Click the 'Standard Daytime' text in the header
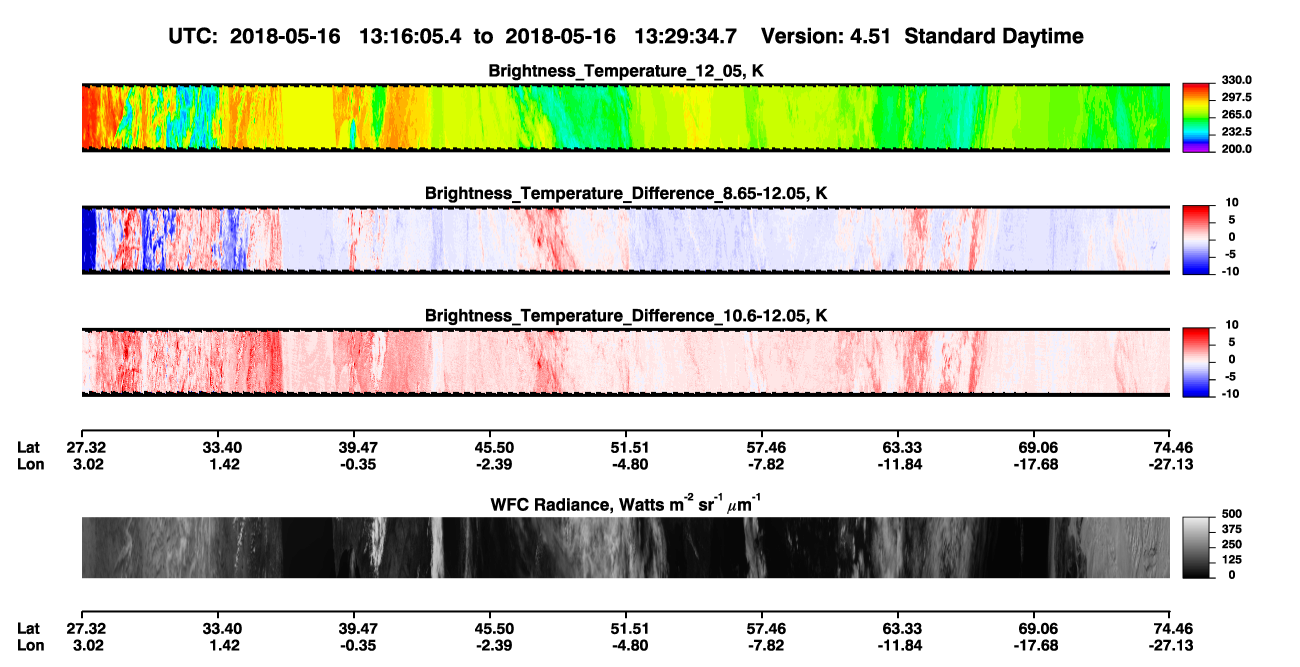Screen dimensions: 1300x667 click(992, 37)
